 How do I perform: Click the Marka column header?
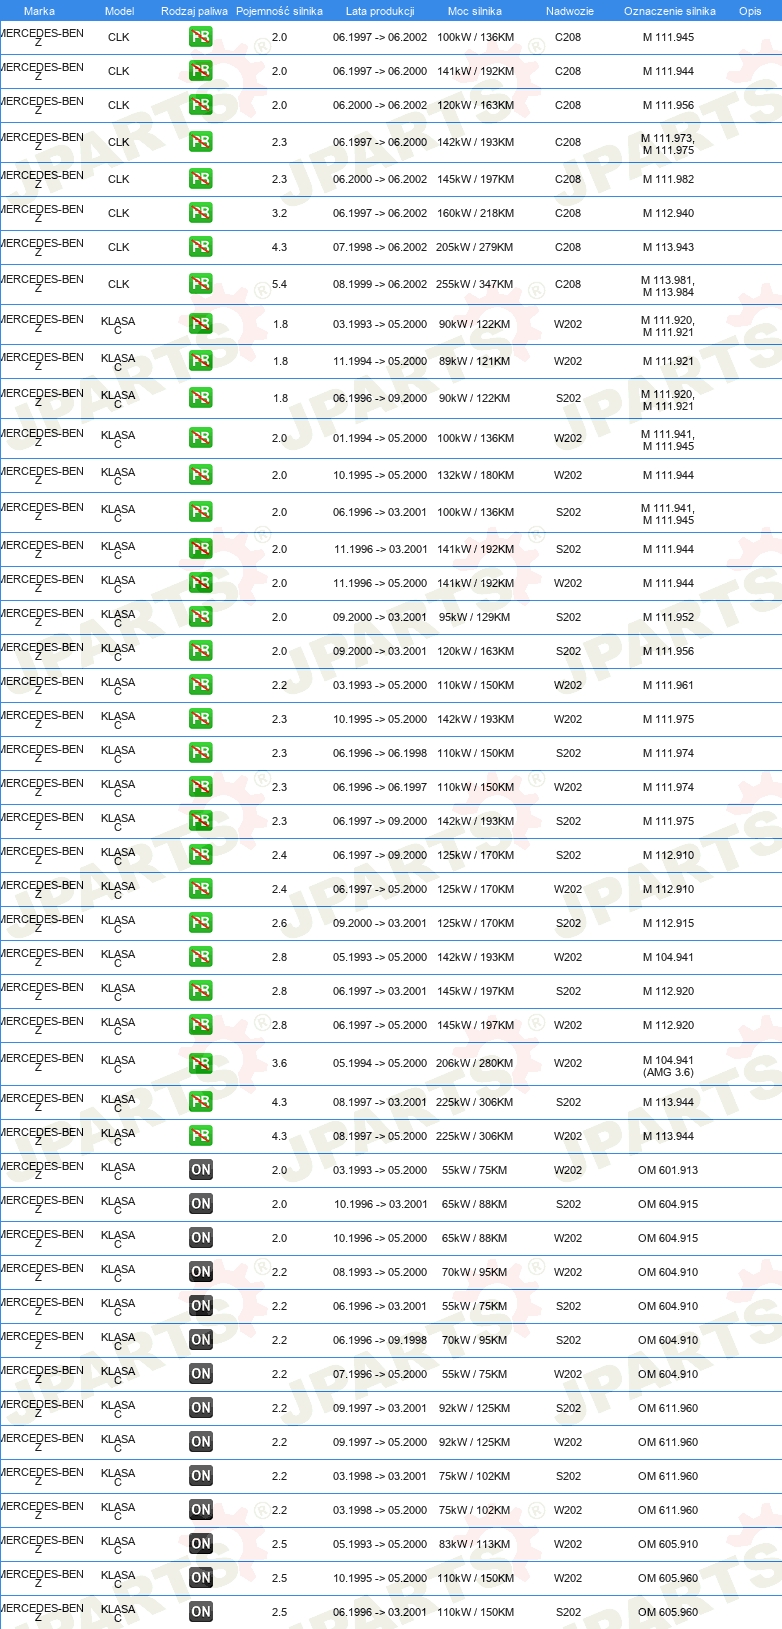click(x=39, y=11)
